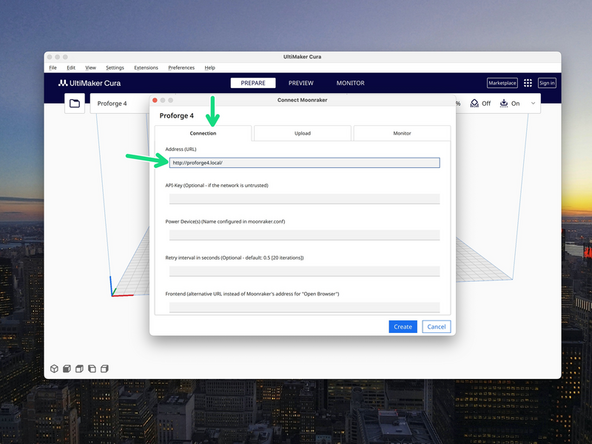Click the adhesion On icon setting

[509, 103]
